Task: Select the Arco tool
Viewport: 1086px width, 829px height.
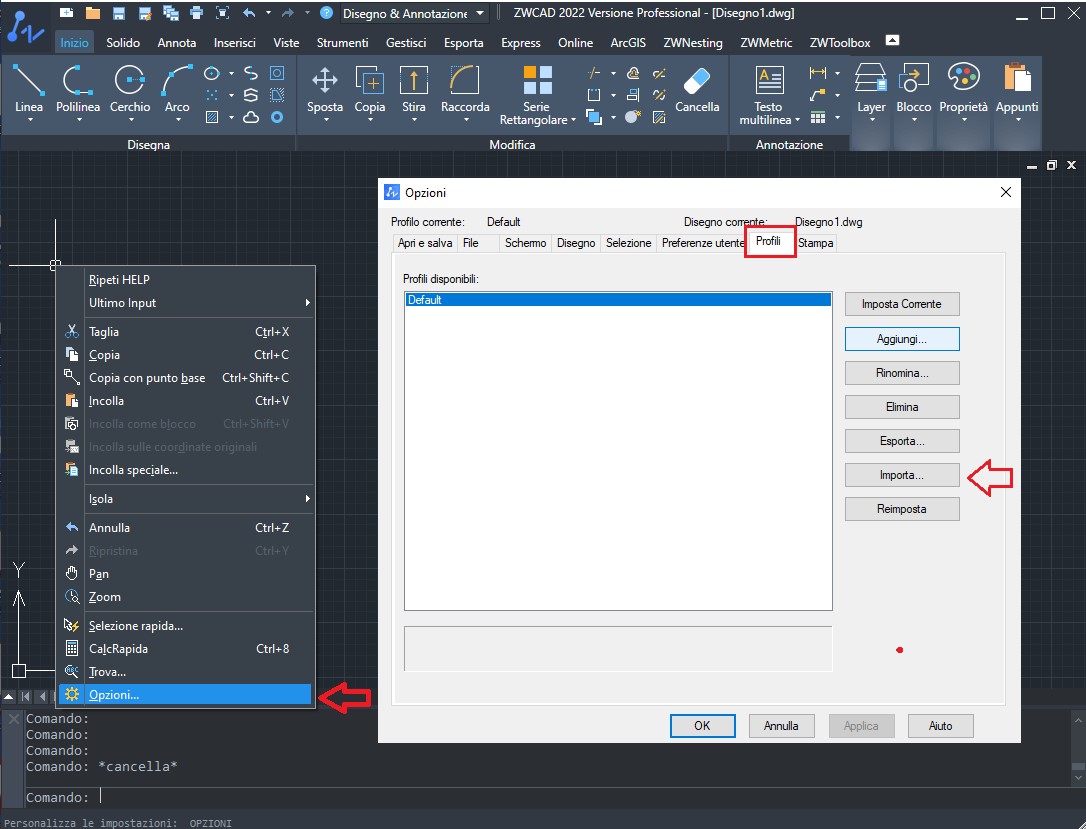Action: [x=177, y=89]
